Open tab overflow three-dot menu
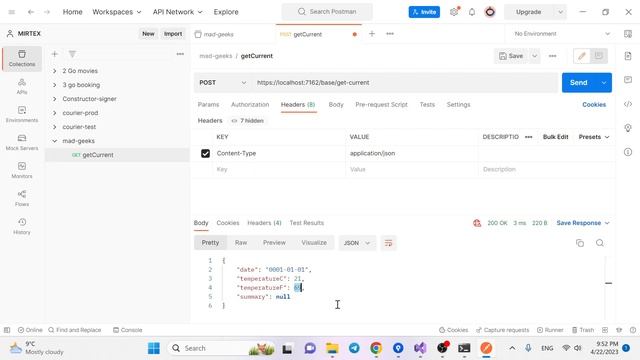The width and height of the screenshot is (640, 360). pyautogui.click(x=390, y=34)
